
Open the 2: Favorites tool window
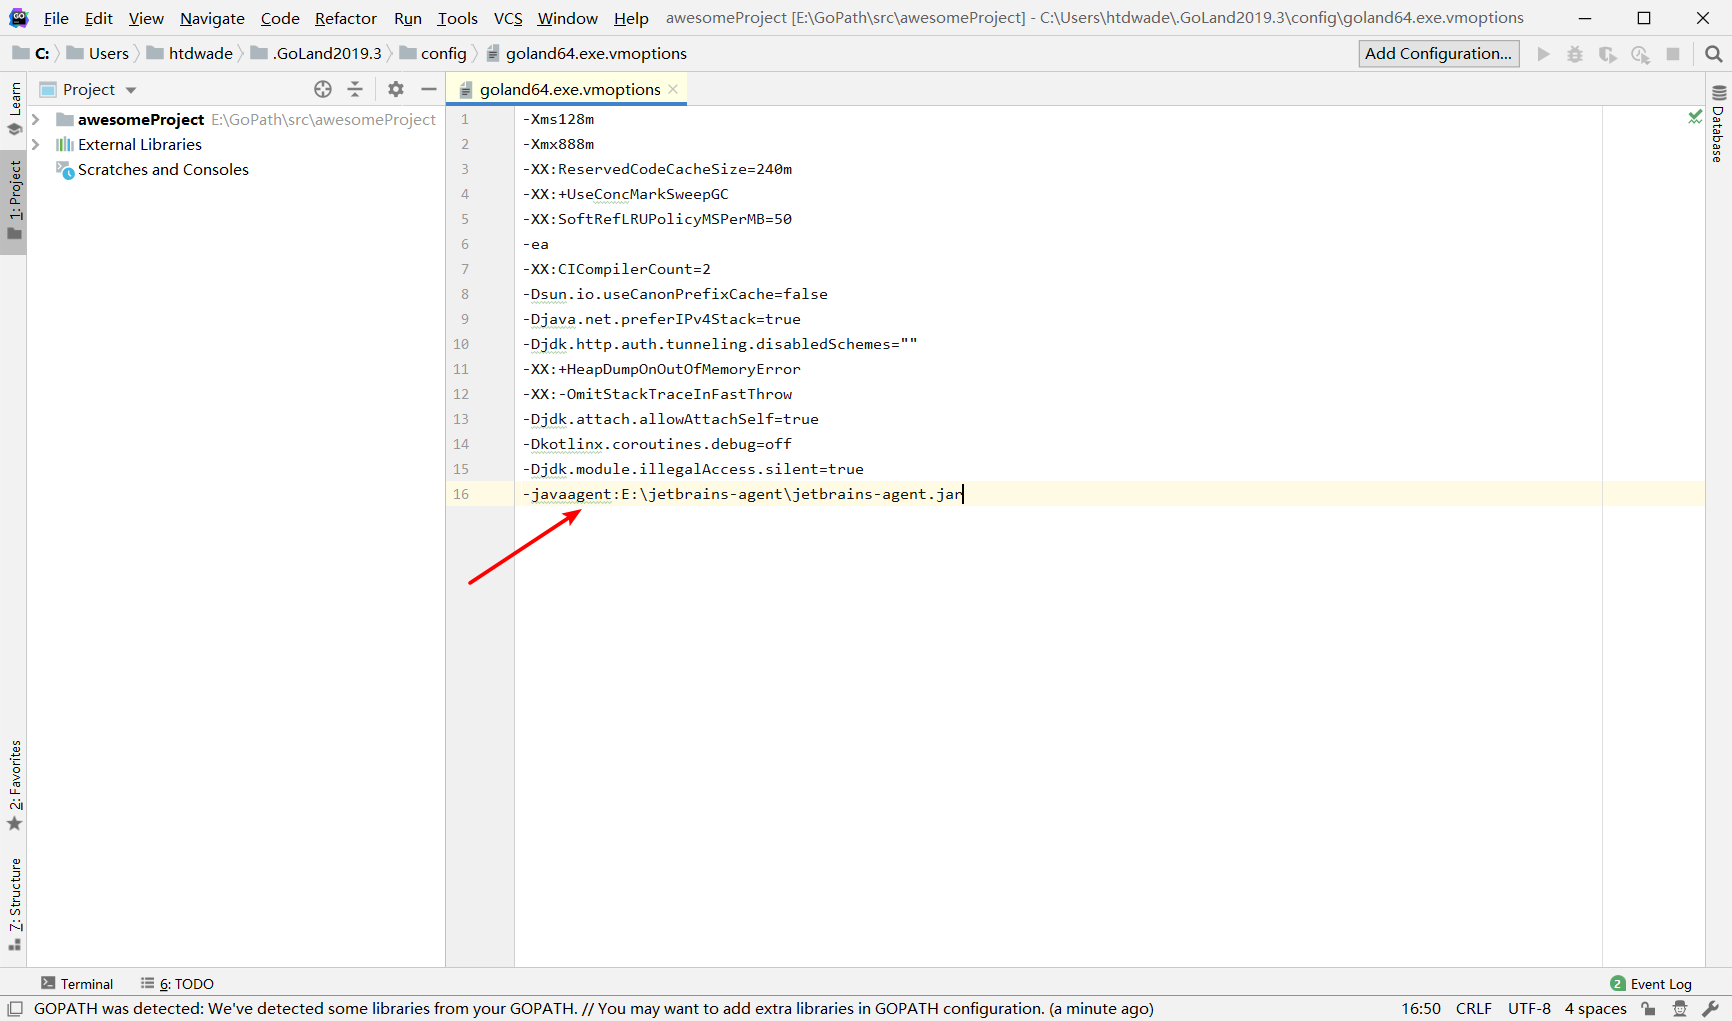(x=14, y=785)
